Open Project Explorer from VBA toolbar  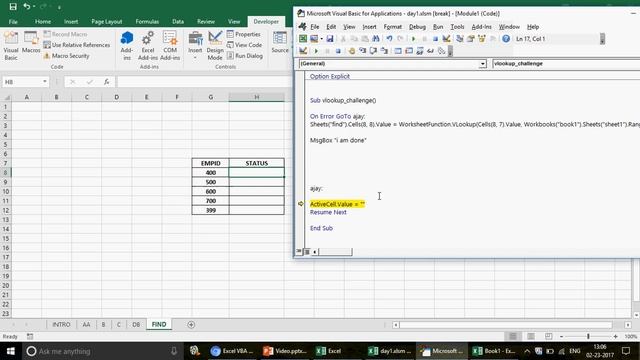coord(460,39)
